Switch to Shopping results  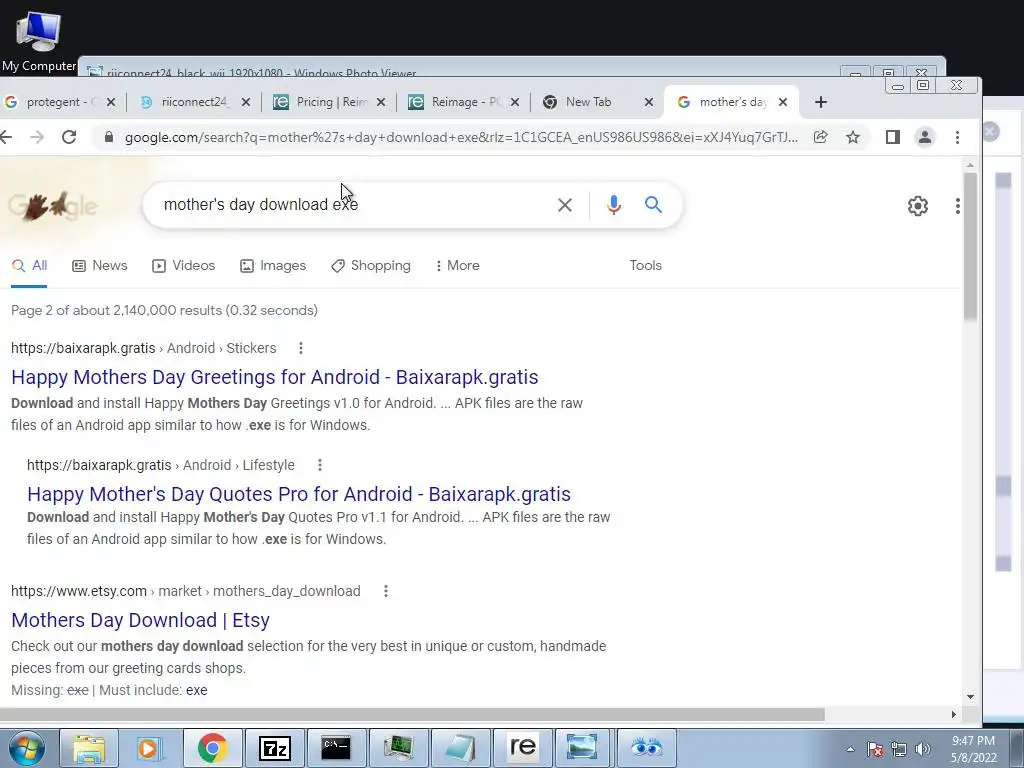pos(370,266)
